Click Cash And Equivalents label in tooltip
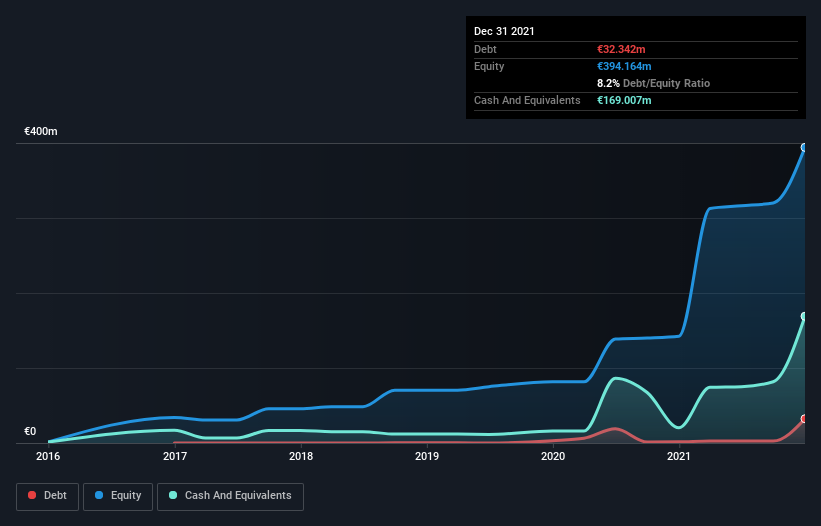This screenshot has height=526, width=821. coord(527,100)
